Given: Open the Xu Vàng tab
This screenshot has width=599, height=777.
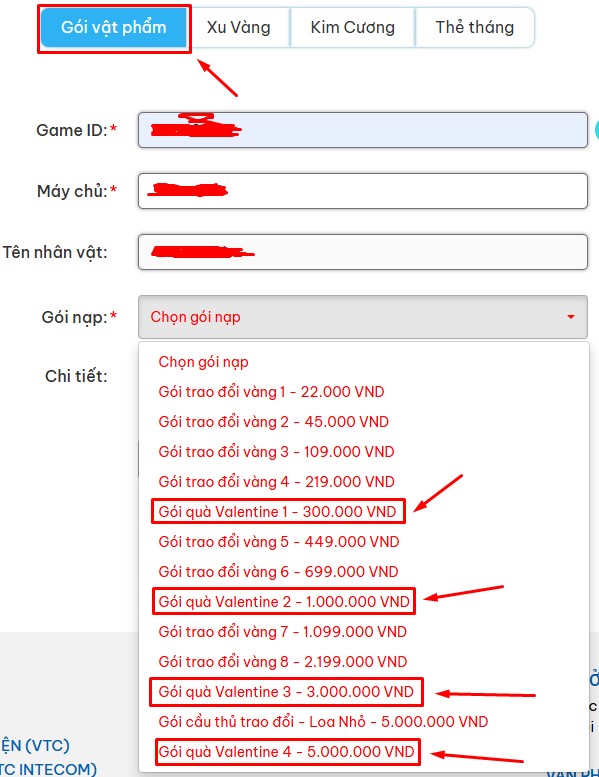Looking at the screenshot, I should click(238, 28).
